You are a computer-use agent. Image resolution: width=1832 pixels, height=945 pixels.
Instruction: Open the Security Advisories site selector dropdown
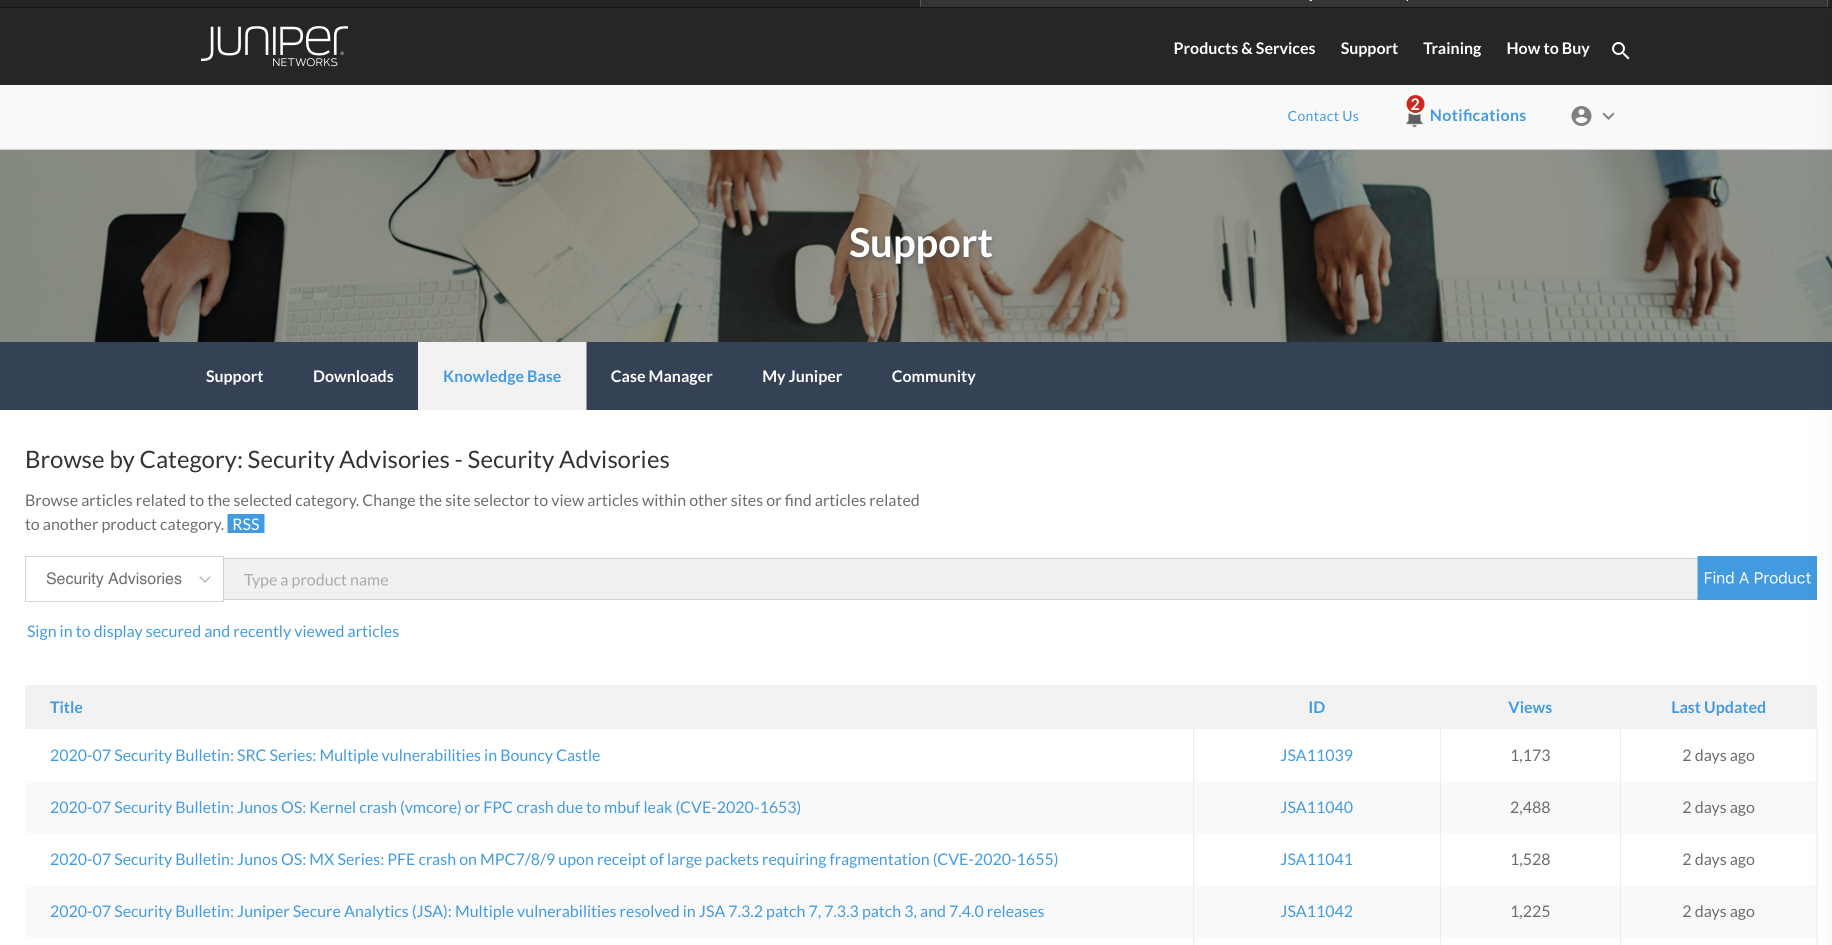click(124, 579)
